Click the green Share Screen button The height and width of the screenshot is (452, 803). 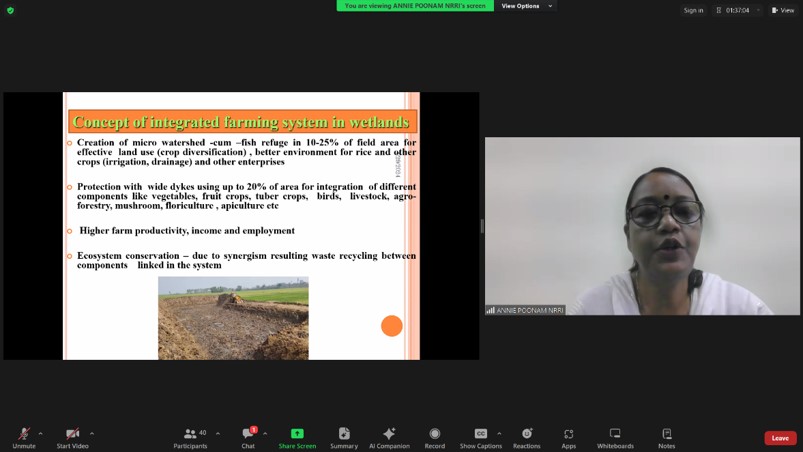pyautogui.click(x=297, y=436)
